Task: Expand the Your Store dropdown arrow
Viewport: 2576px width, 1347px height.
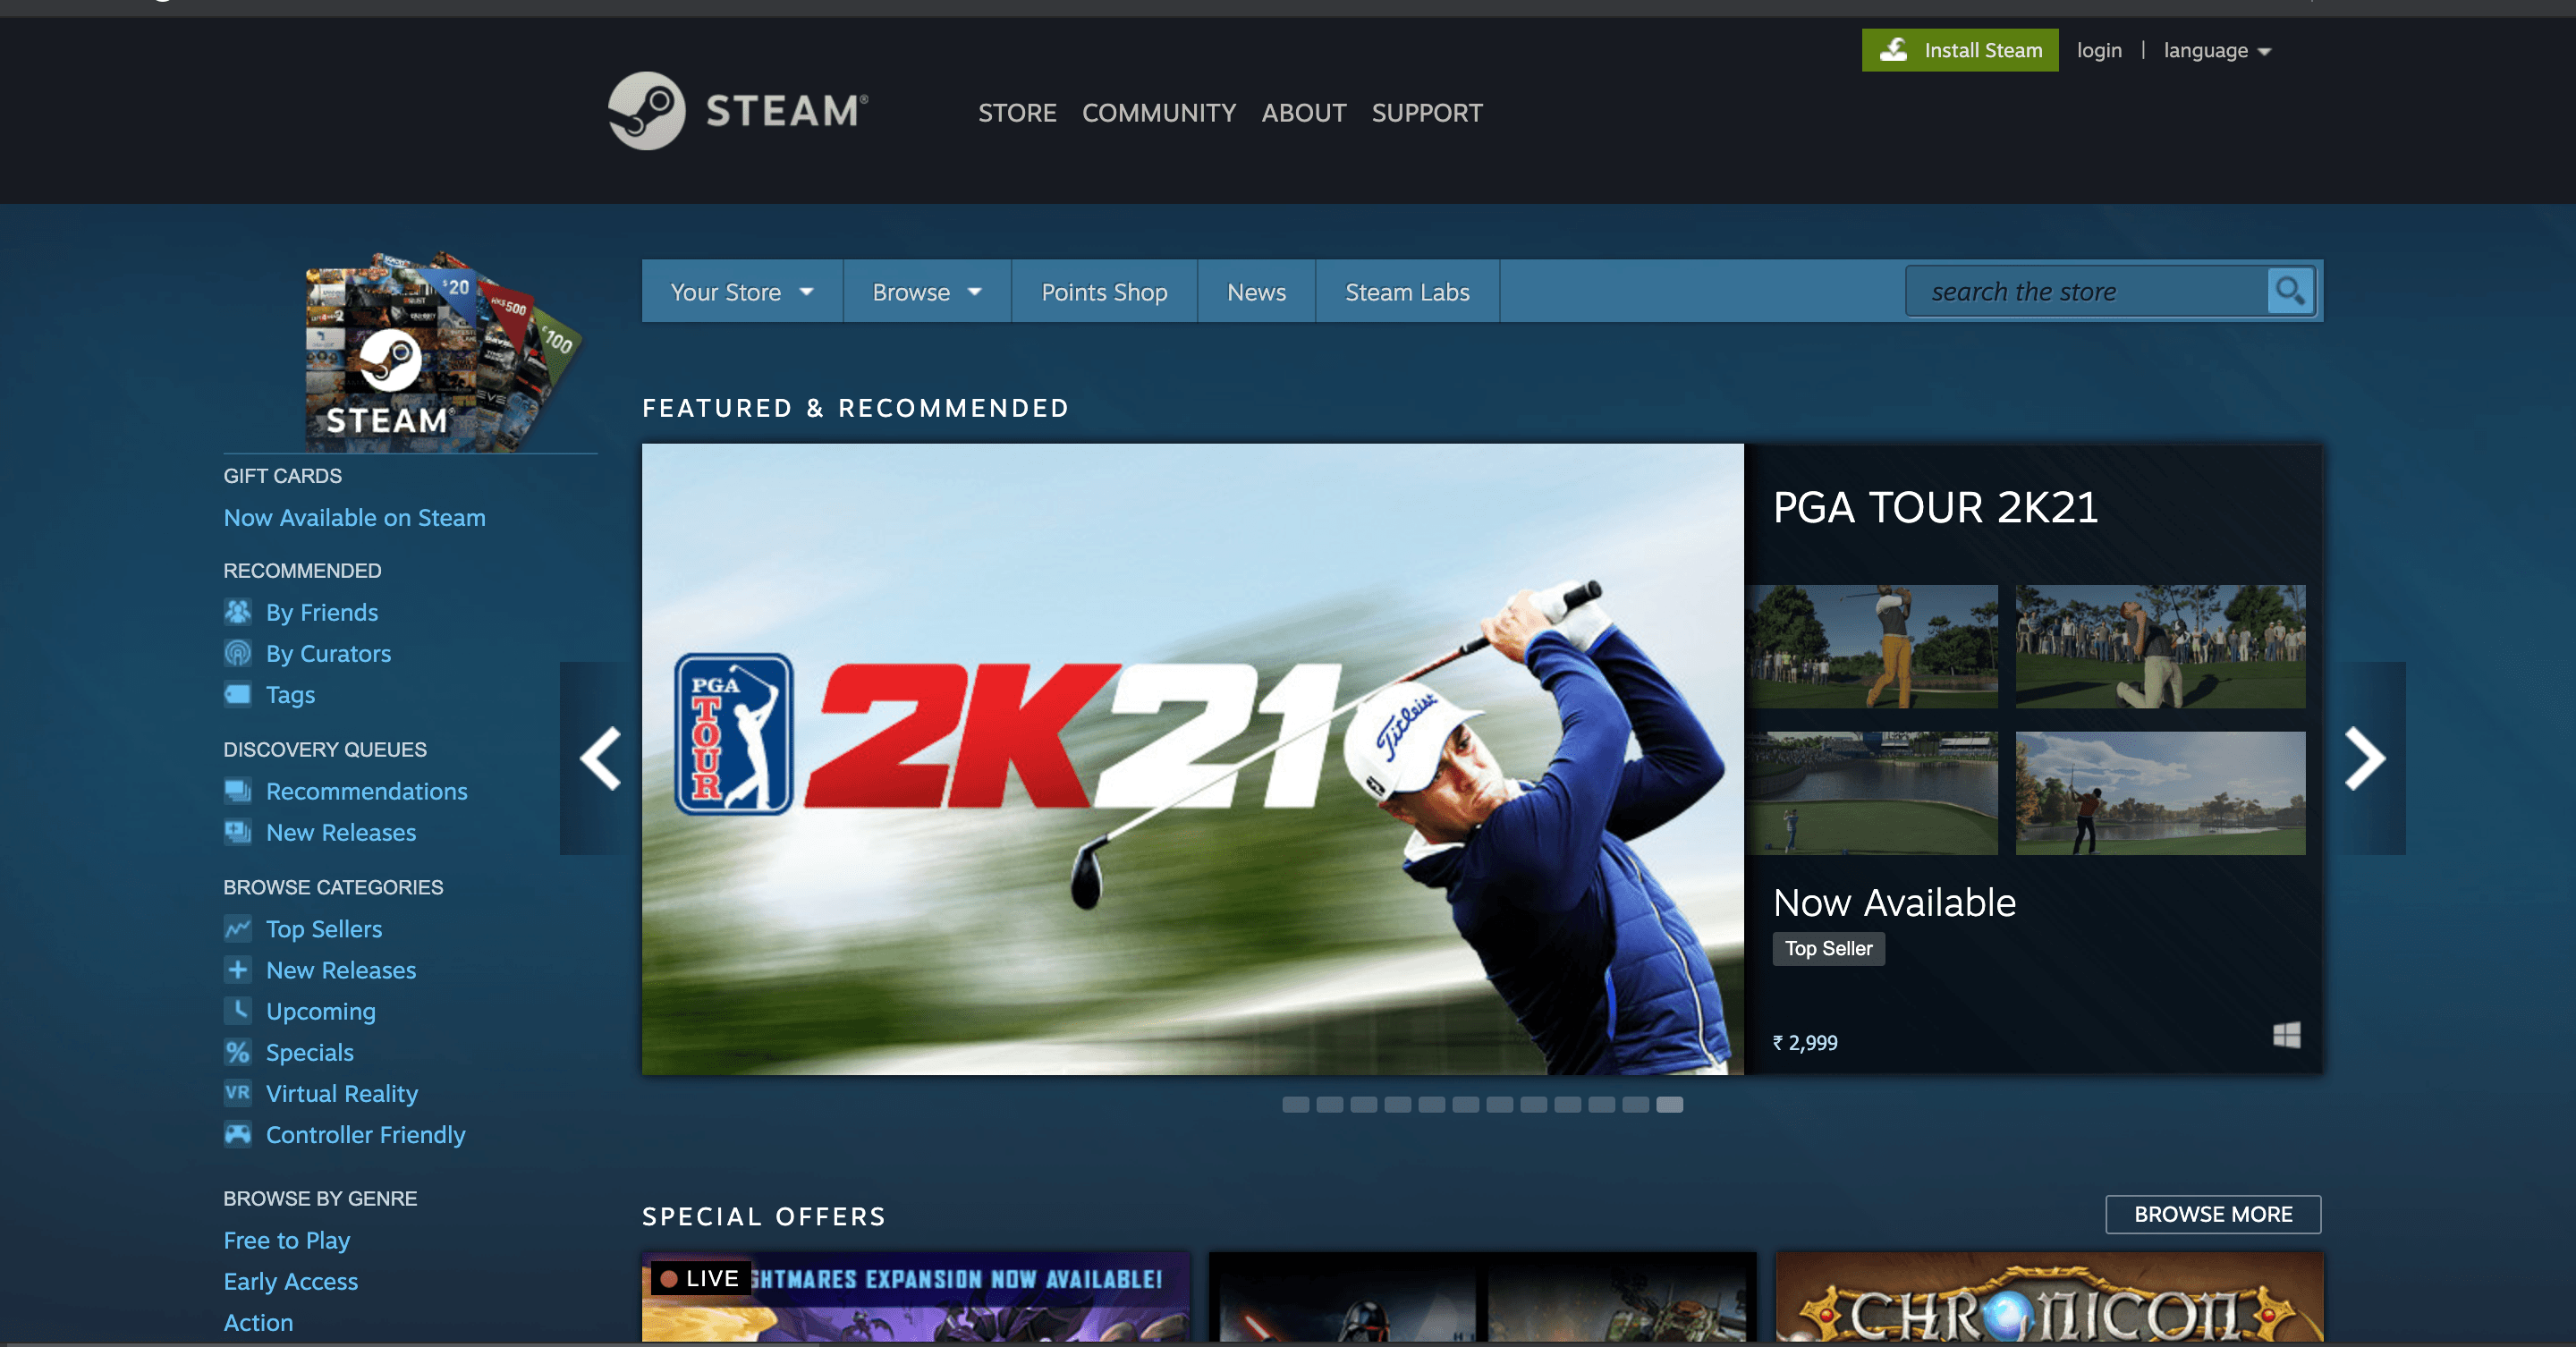Action: [x=806, y=292]
